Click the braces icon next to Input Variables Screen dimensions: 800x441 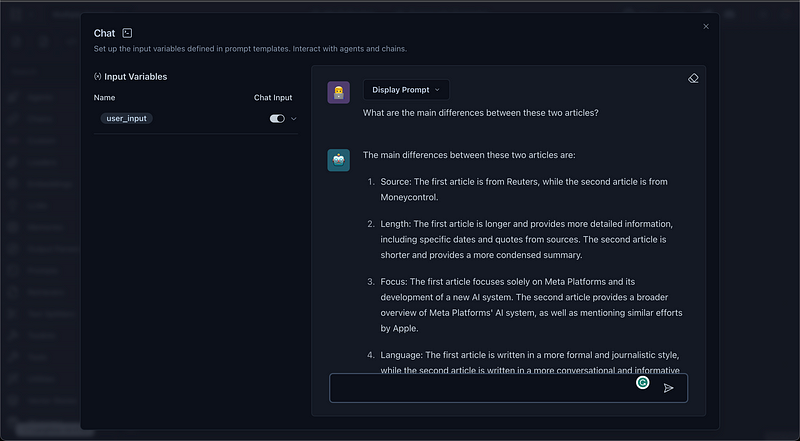point(97,76)
